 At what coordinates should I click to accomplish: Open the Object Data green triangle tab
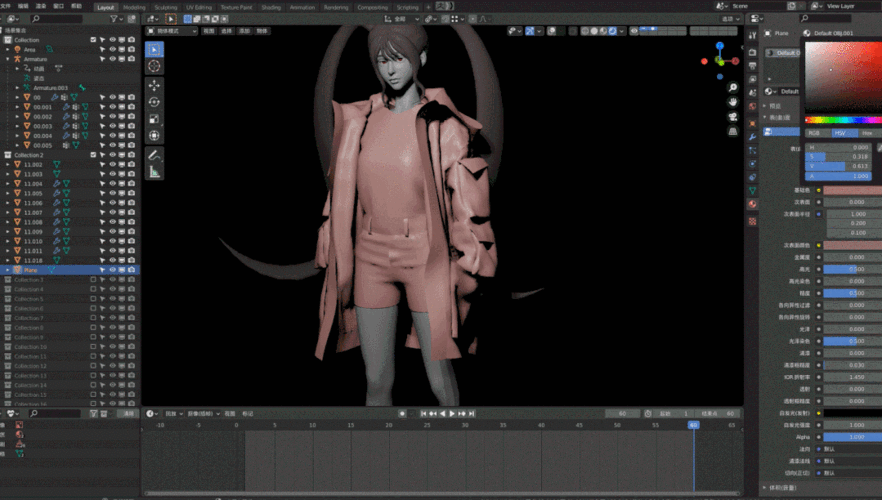[753, 191]
